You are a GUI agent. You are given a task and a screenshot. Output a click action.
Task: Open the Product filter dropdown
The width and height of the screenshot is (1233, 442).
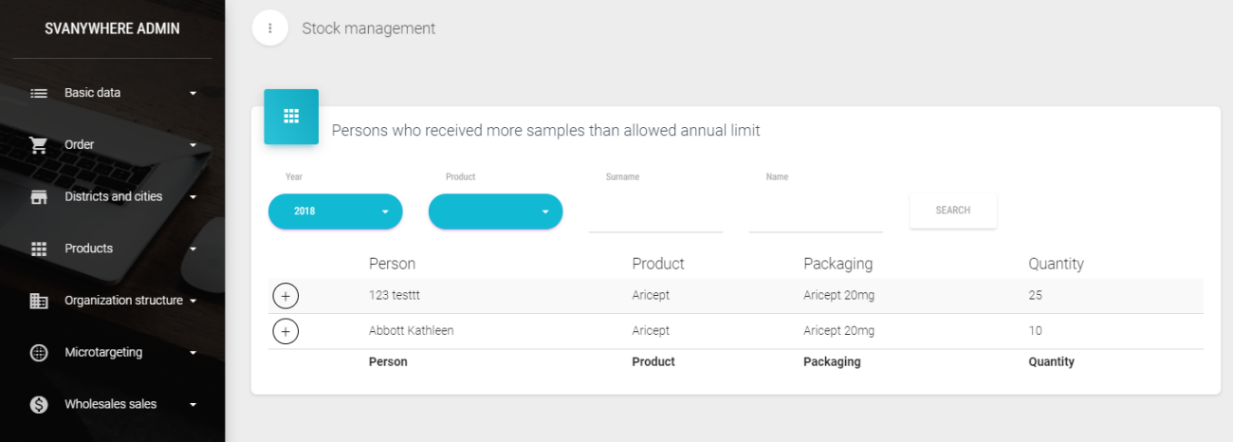[x=495, y=211]
